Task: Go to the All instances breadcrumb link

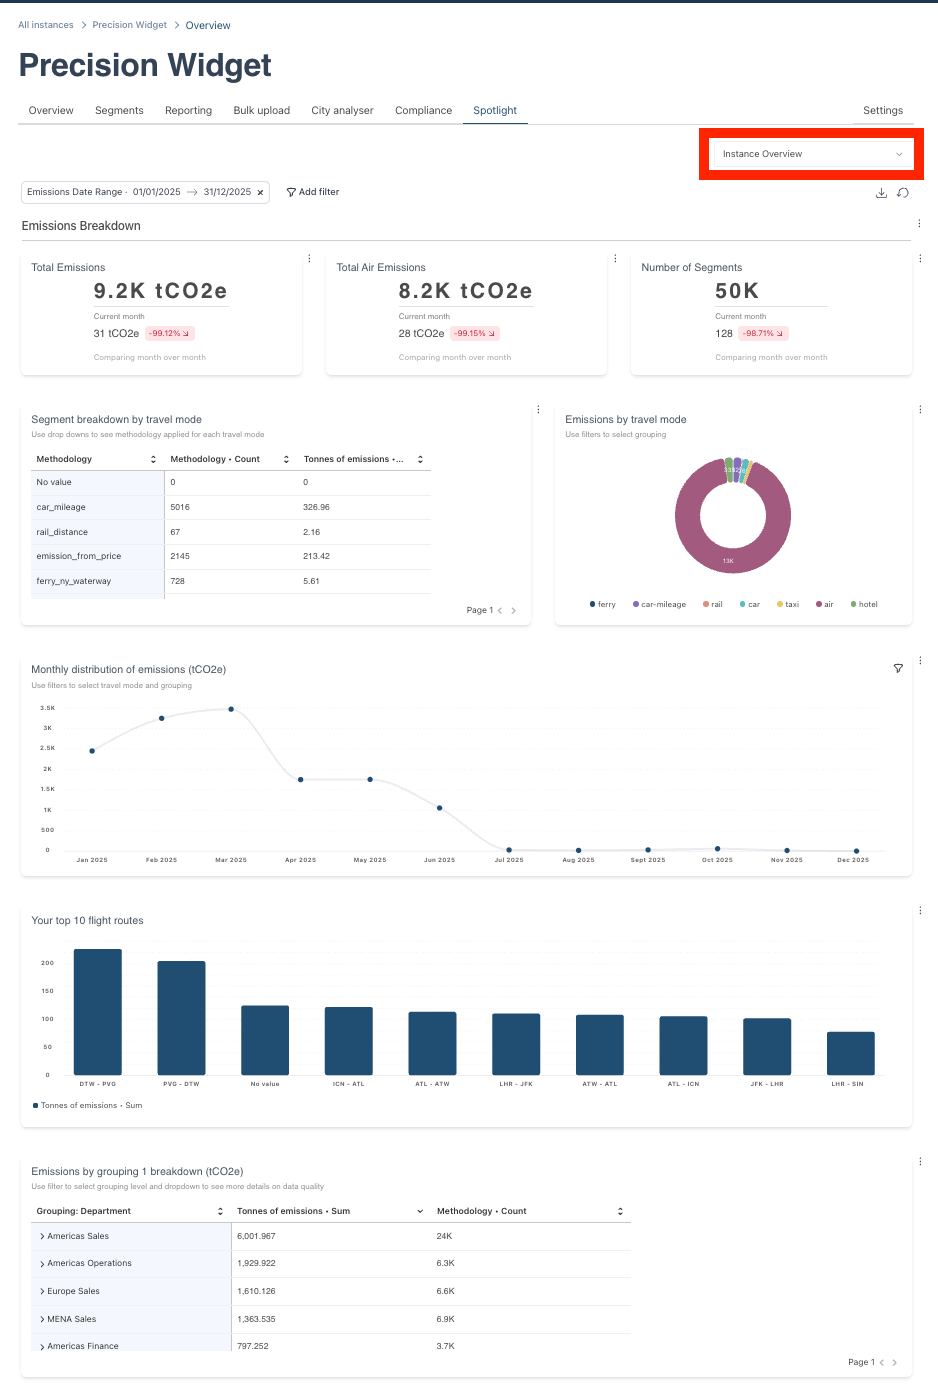Action: 46,25
